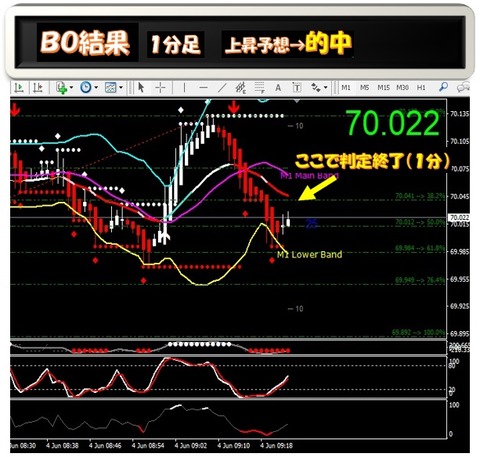Switch chart to M30 timeframe
The width and height of the screenshot is (480, 457).
point(402,88)
